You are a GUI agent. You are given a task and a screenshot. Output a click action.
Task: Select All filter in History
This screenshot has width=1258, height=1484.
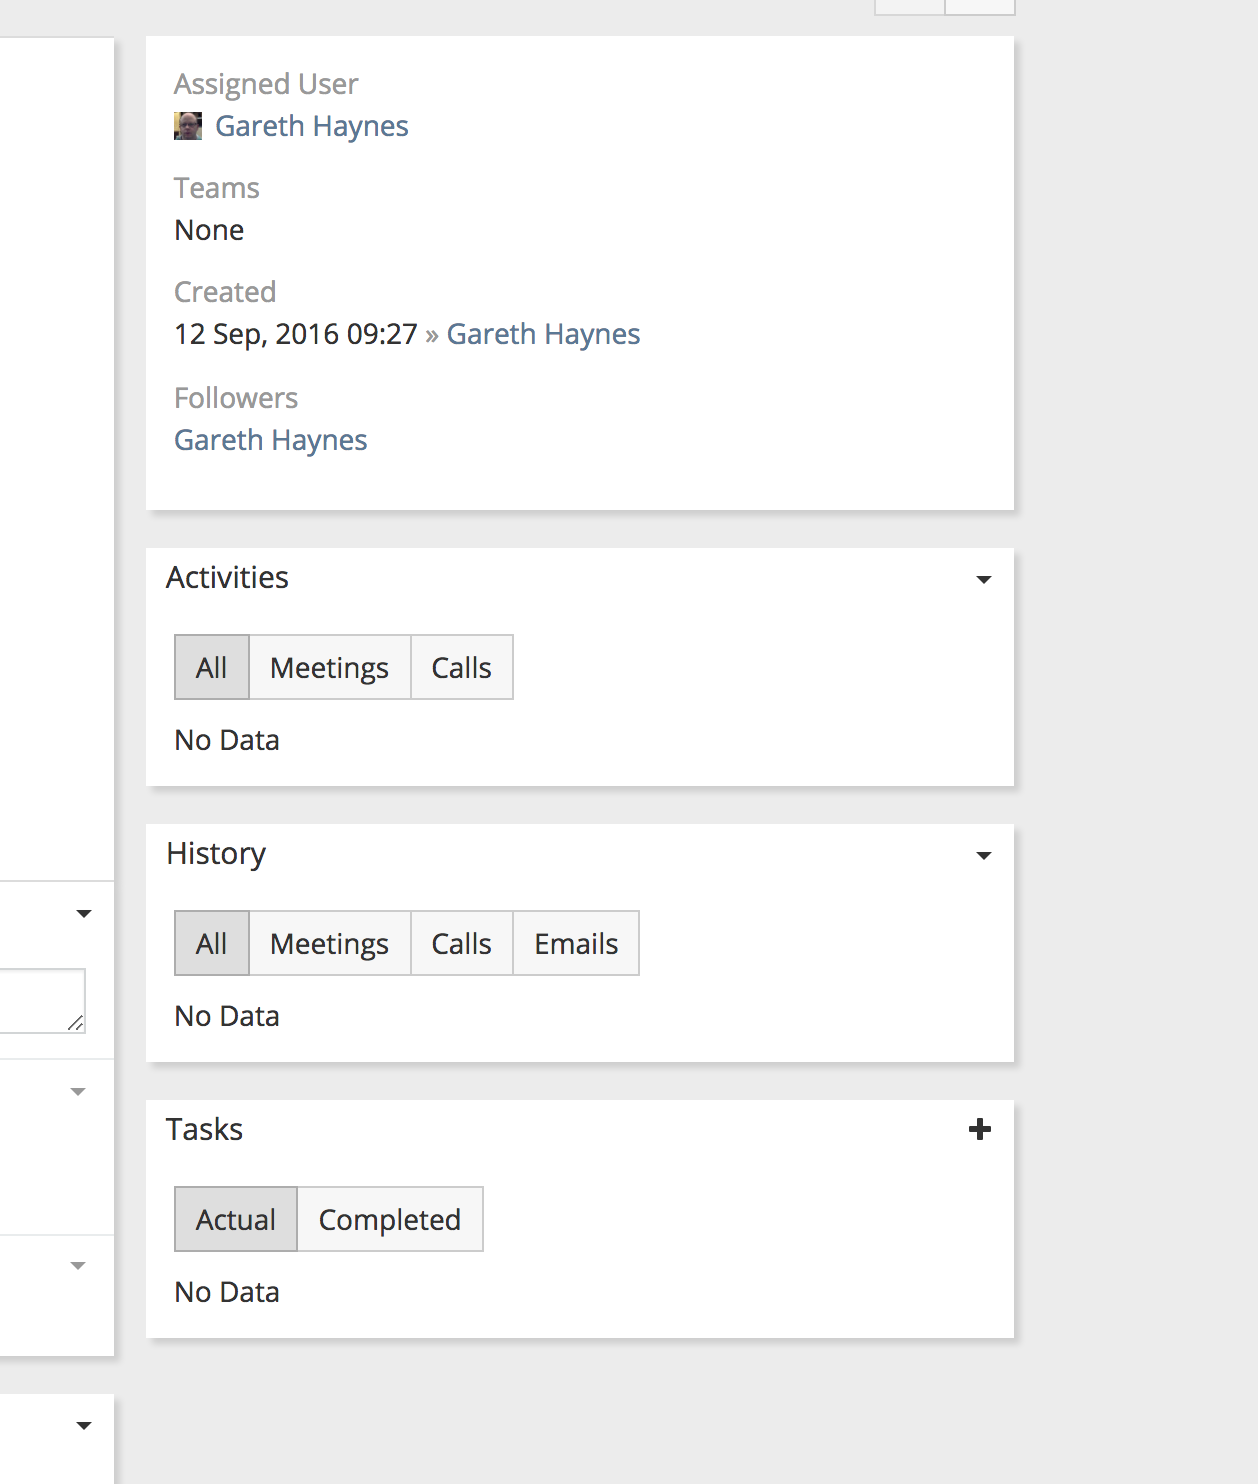pos(212,943)
